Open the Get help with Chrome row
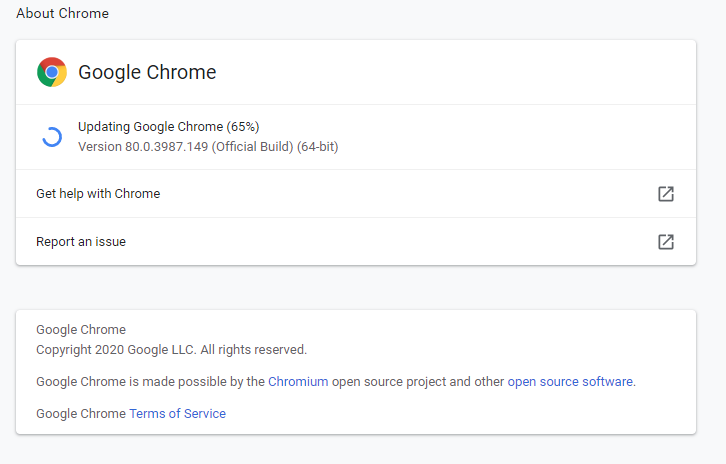 click(98, 194)
